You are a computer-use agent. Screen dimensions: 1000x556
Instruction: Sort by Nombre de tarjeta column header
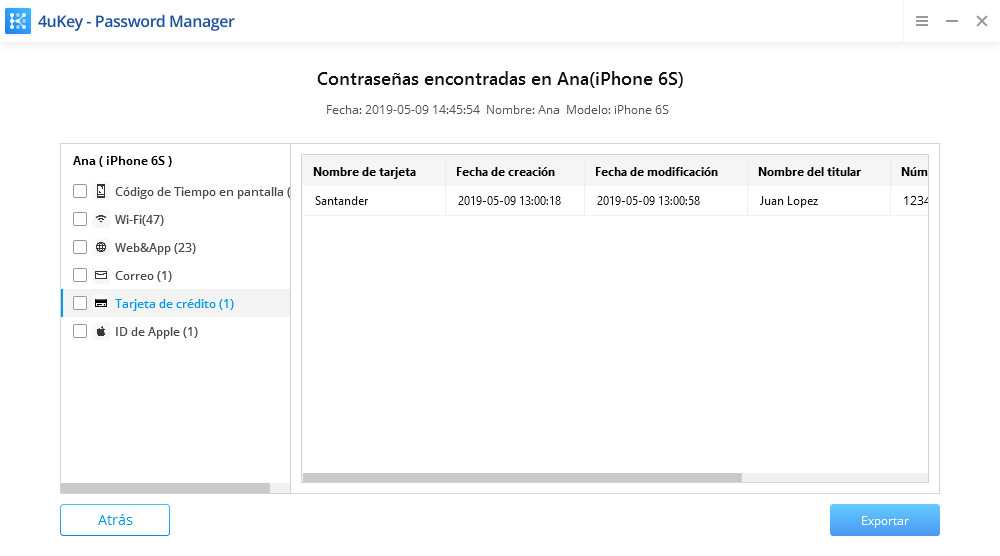click(x=374, y=171)
